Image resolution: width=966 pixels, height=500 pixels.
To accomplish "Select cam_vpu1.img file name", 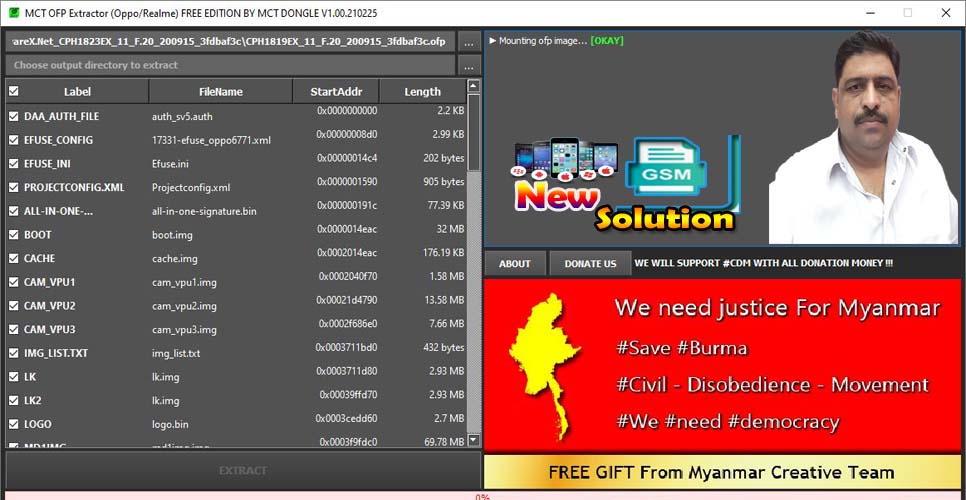I will (184, 282).
